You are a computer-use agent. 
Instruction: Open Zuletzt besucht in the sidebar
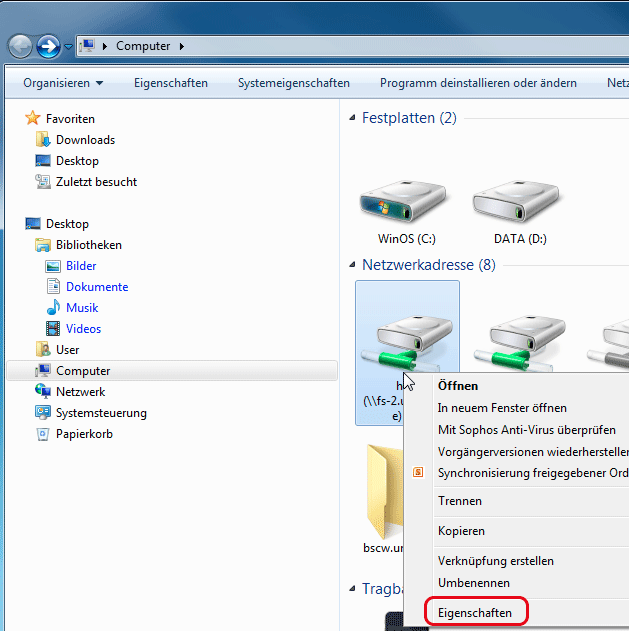[96, 182]
